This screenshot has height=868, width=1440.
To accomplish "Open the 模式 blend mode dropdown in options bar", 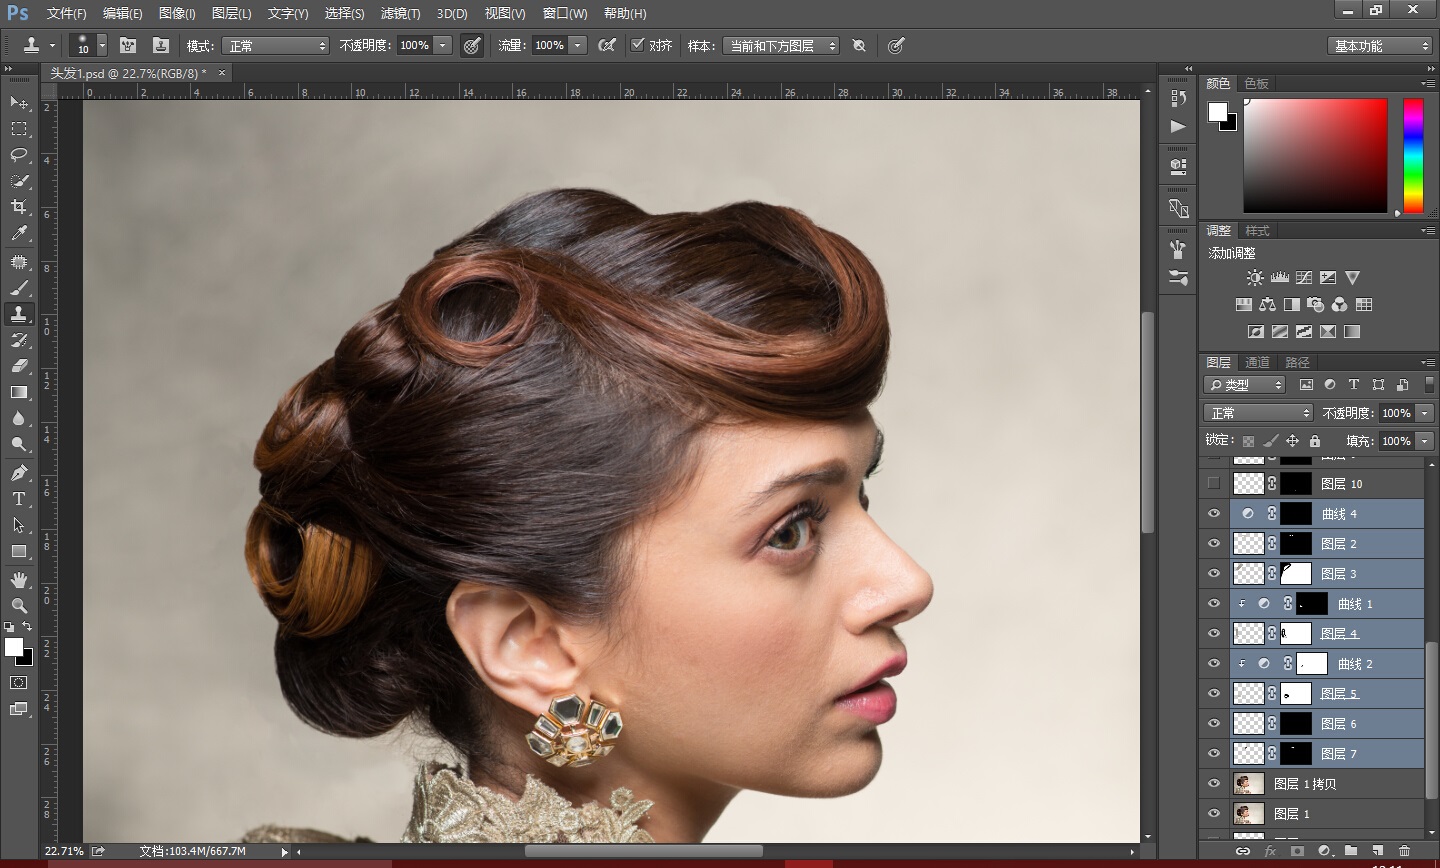I will click(276, 46).
